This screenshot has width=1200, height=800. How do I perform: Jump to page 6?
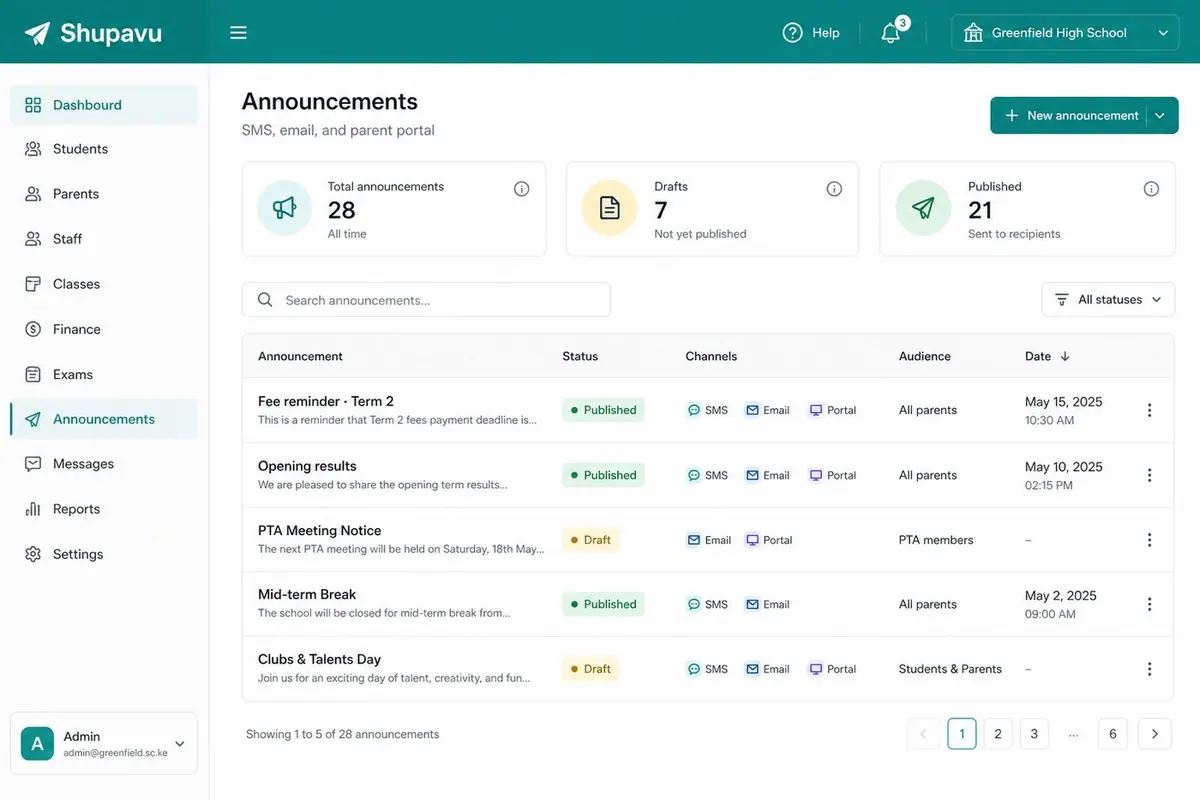pyautogui.click(x=1113, y=734)
